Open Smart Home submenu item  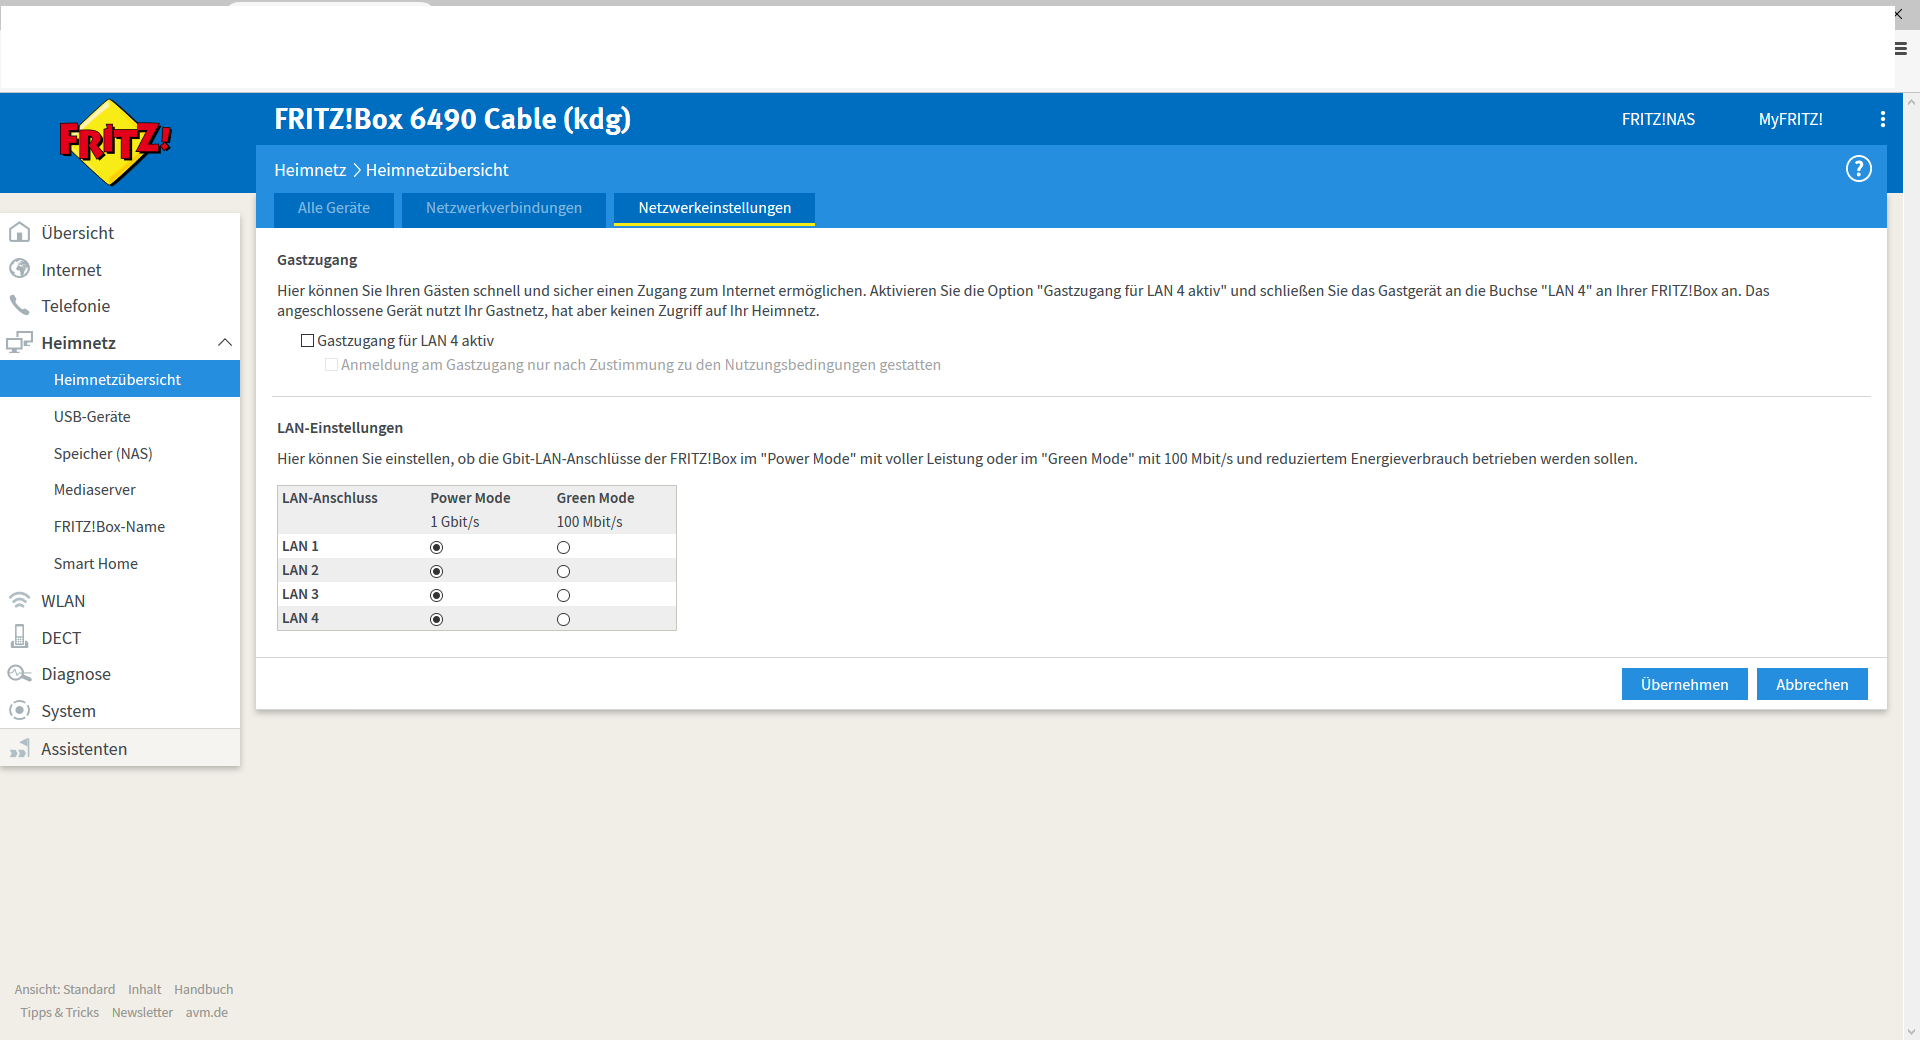point(96,563)
